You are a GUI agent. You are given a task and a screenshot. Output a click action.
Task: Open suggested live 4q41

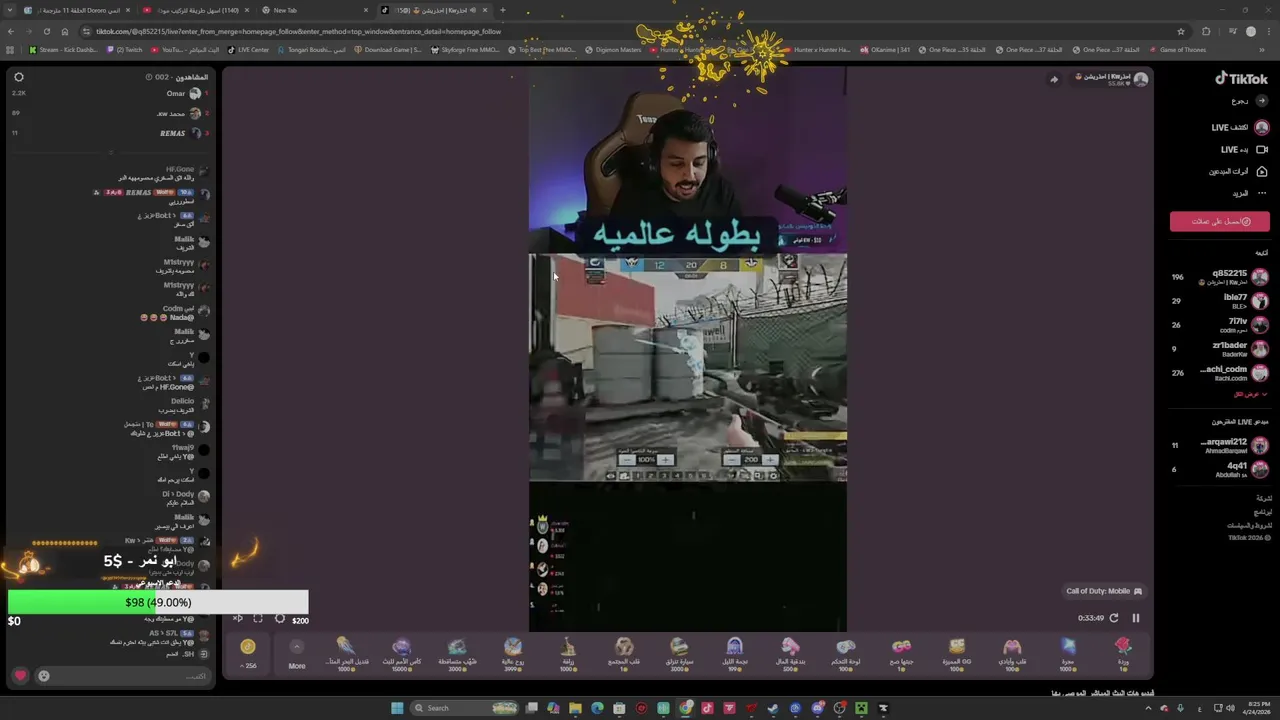[x=1220, y=470]
